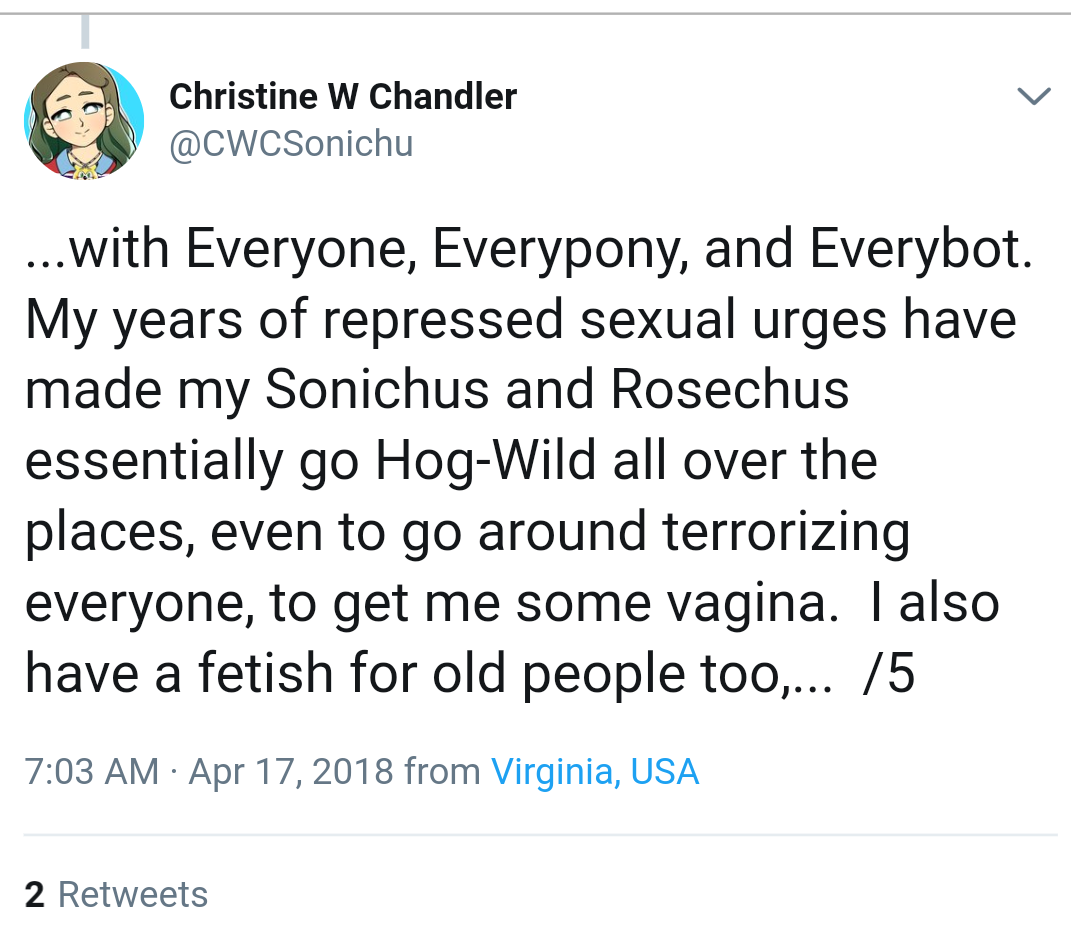Click the cartoon profile avatar
1071x944 pixels.
(84, 120)
